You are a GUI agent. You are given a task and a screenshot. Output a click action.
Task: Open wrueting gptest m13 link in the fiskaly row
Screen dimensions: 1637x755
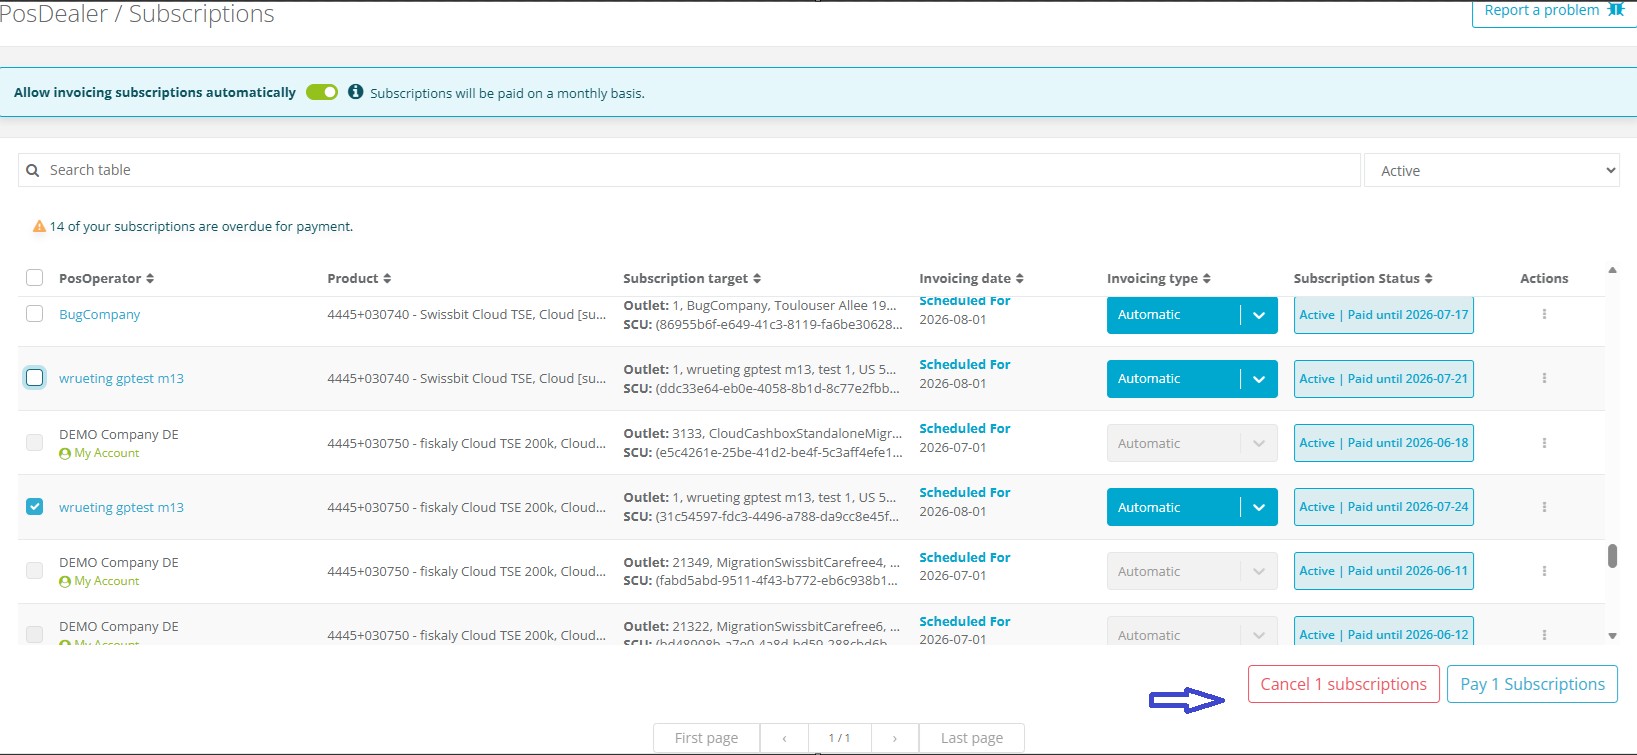pos(121,507)
